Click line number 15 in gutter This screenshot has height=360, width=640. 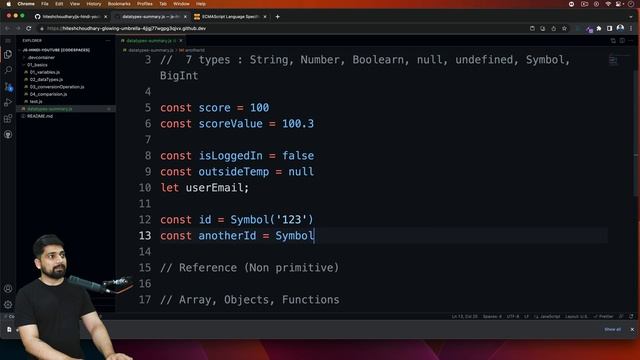point(145,268)
